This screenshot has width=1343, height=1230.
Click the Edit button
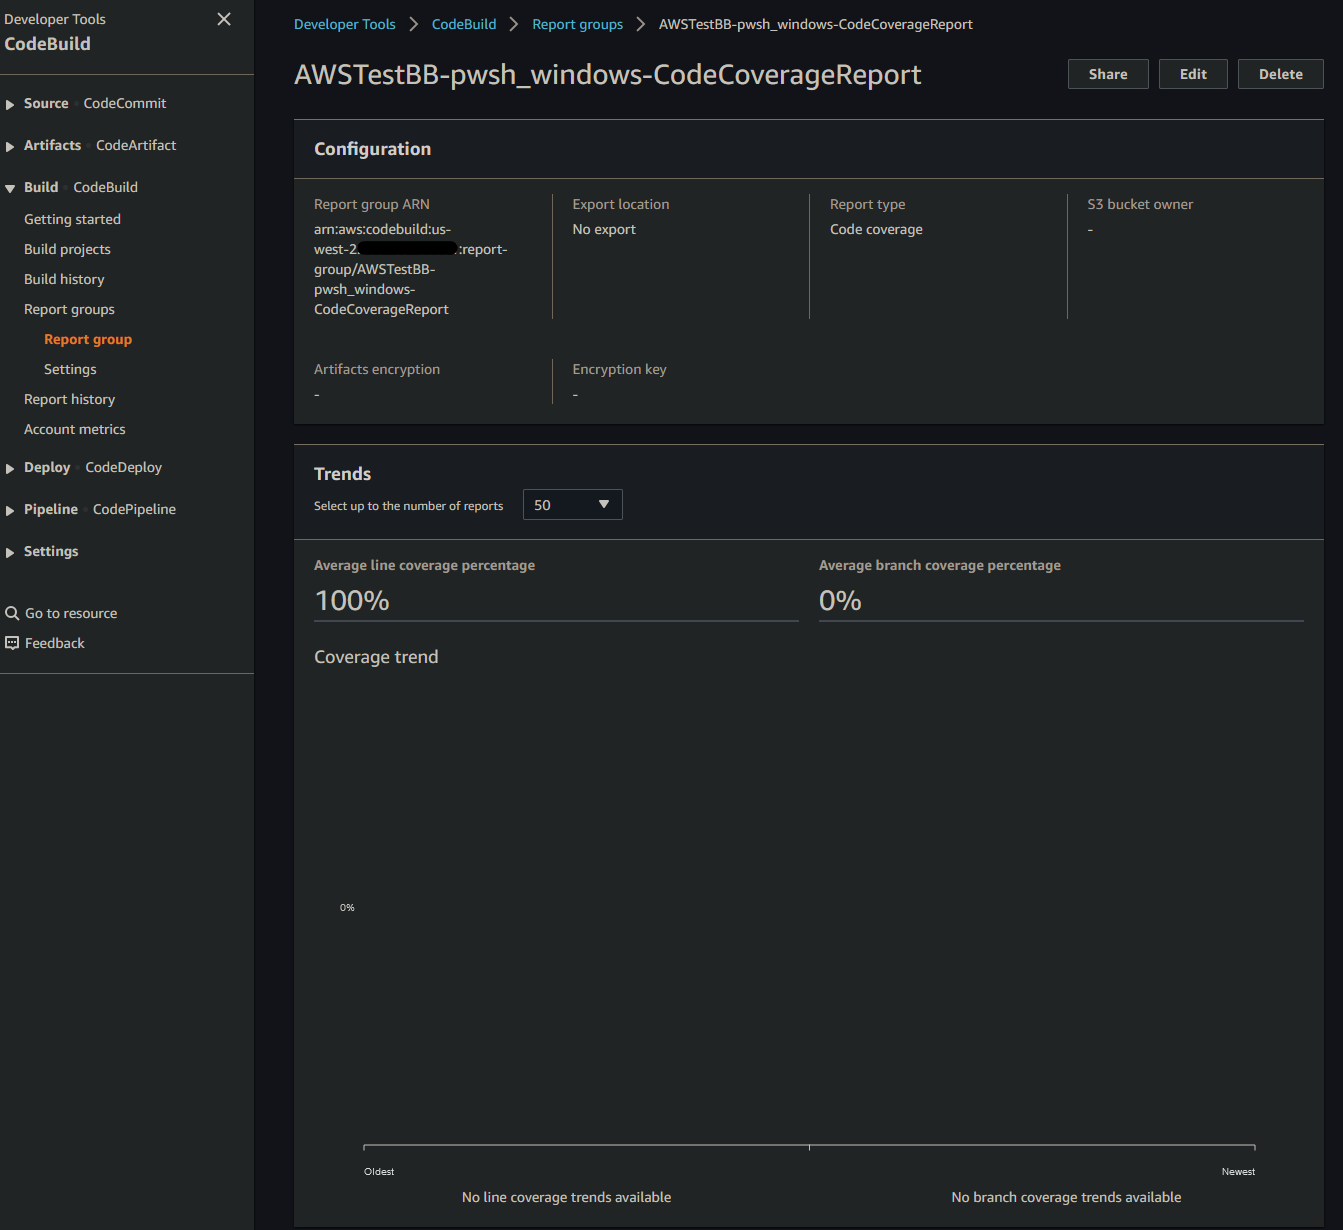coord(1193,74)
